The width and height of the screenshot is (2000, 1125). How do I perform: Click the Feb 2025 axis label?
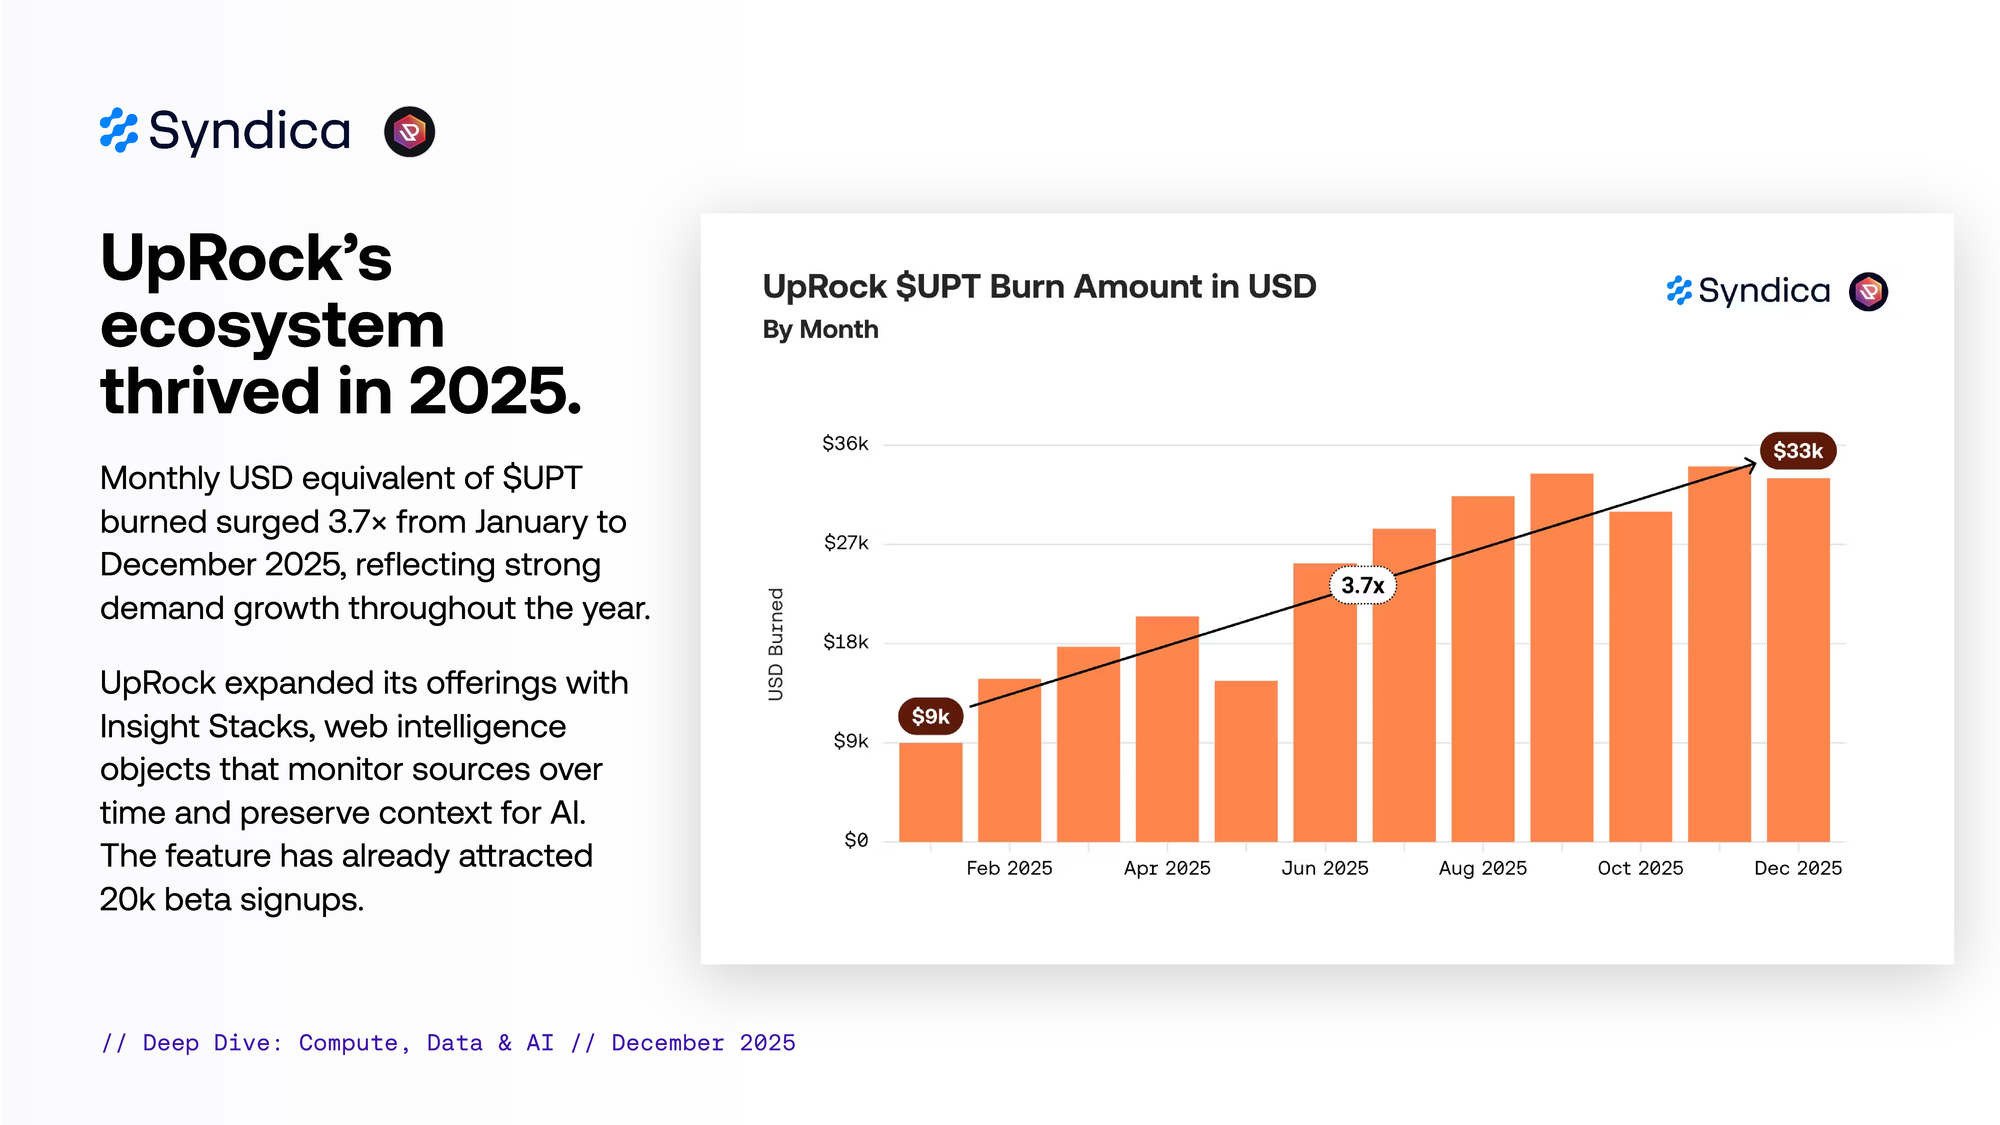tap(1009, 868)
